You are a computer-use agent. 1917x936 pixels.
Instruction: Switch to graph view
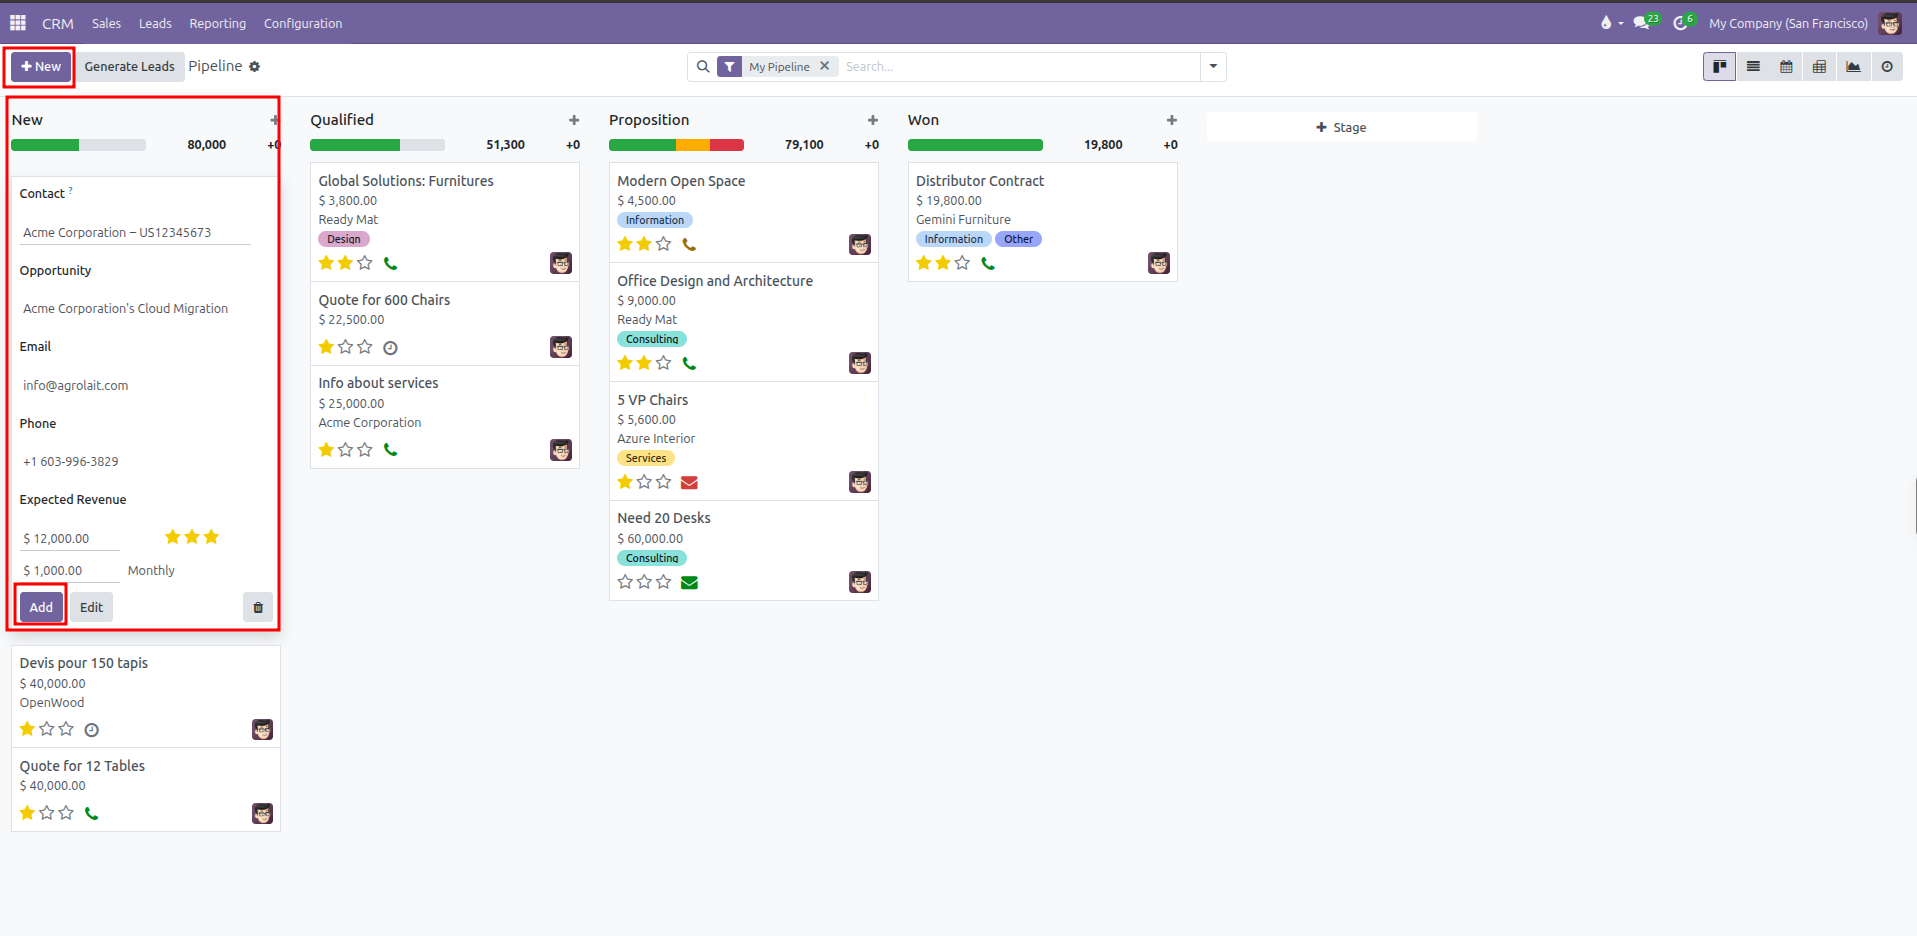pos(1853,67)
